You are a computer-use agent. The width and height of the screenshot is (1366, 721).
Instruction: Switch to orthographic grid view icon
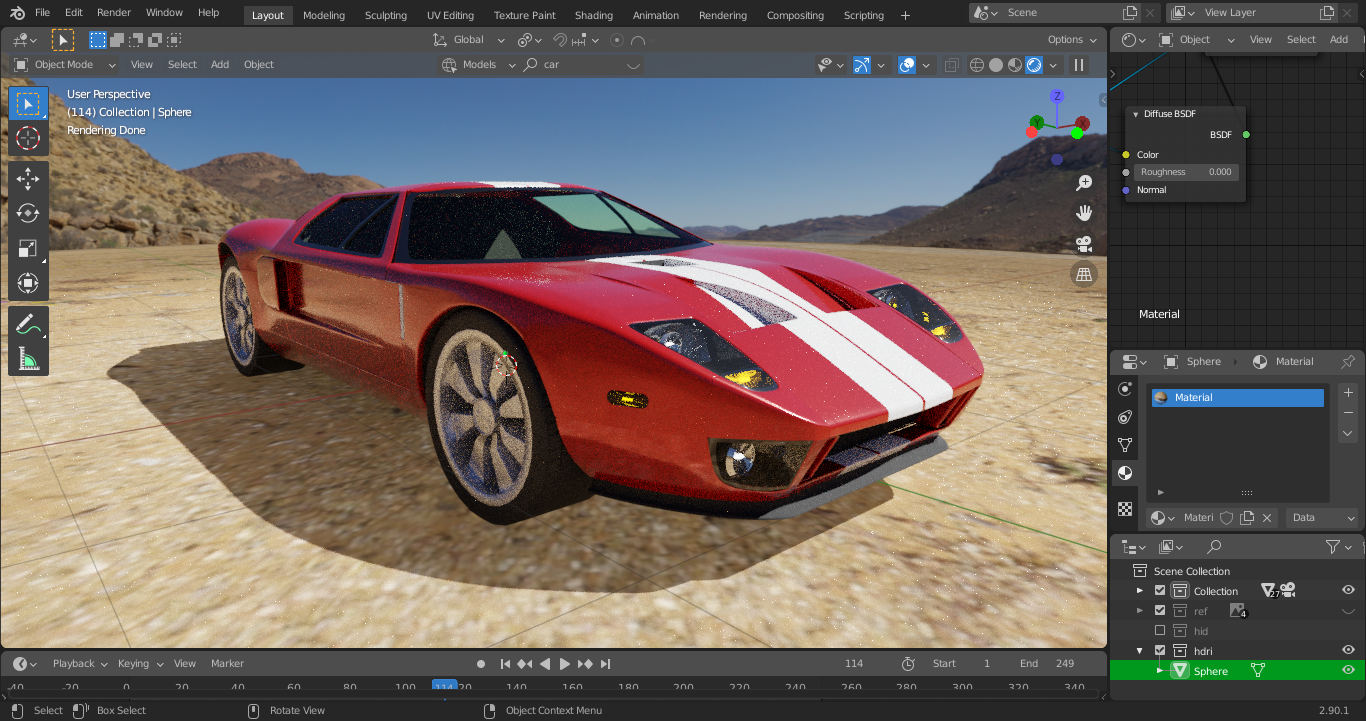coord(1083,274)
